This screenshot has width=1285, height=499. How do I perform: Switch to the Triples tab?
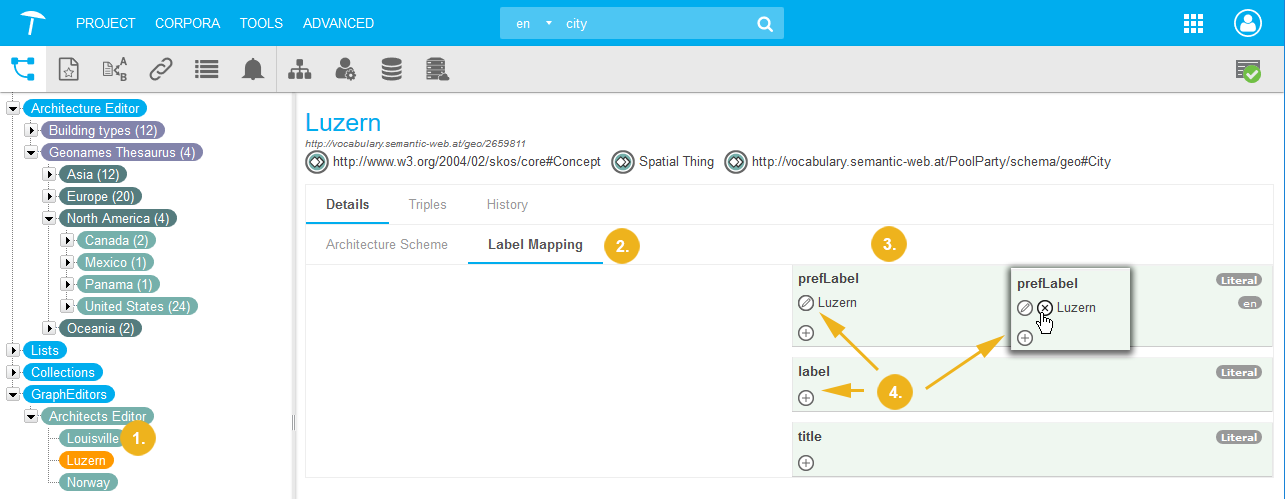(x=427, y=204)
